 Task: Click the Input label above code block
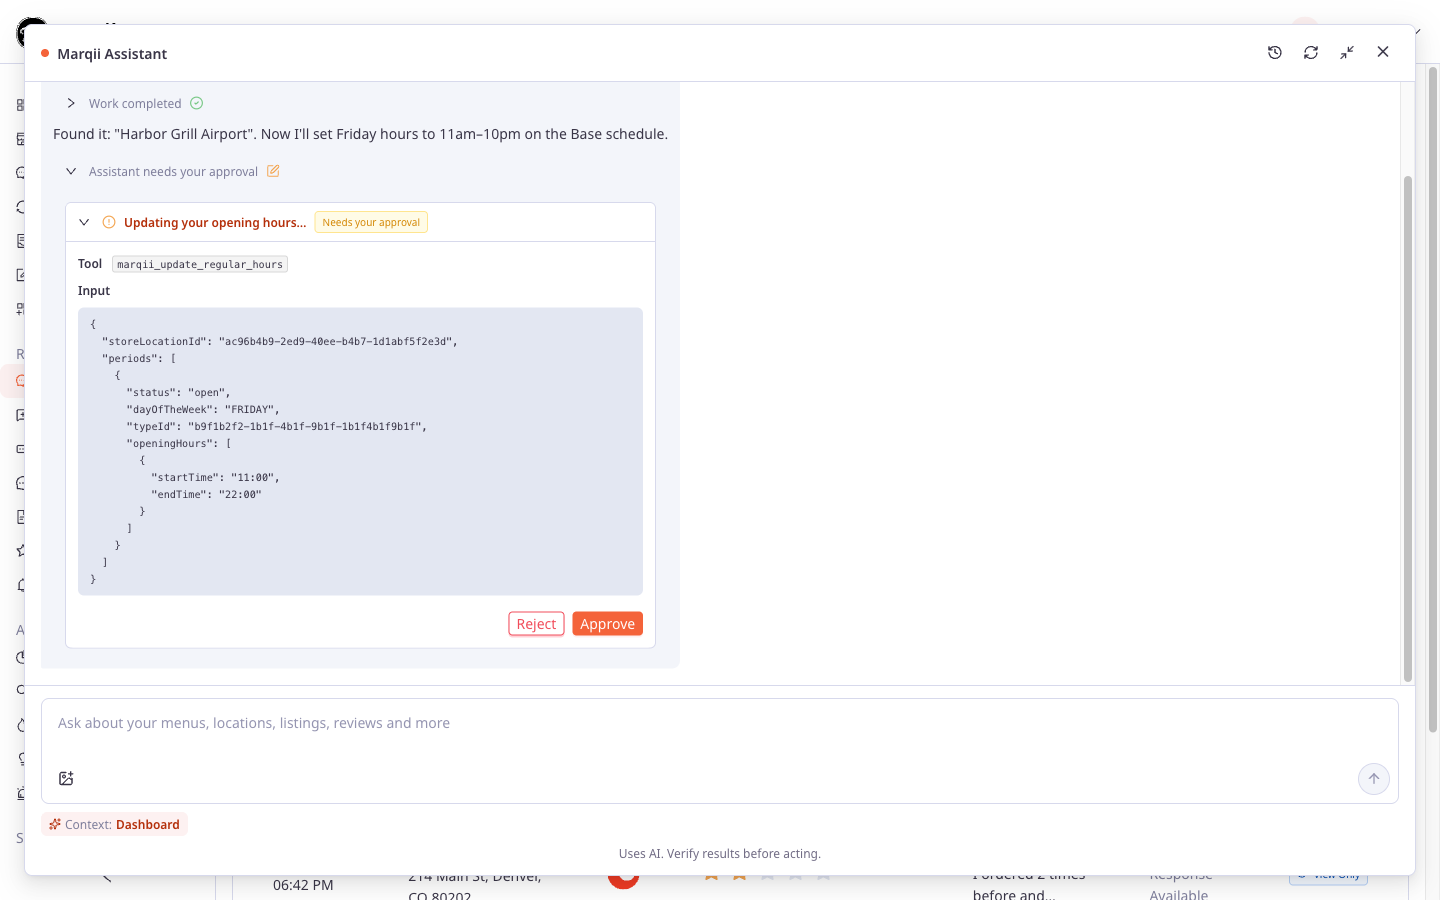pyautogui.click(x=94, y=291)
